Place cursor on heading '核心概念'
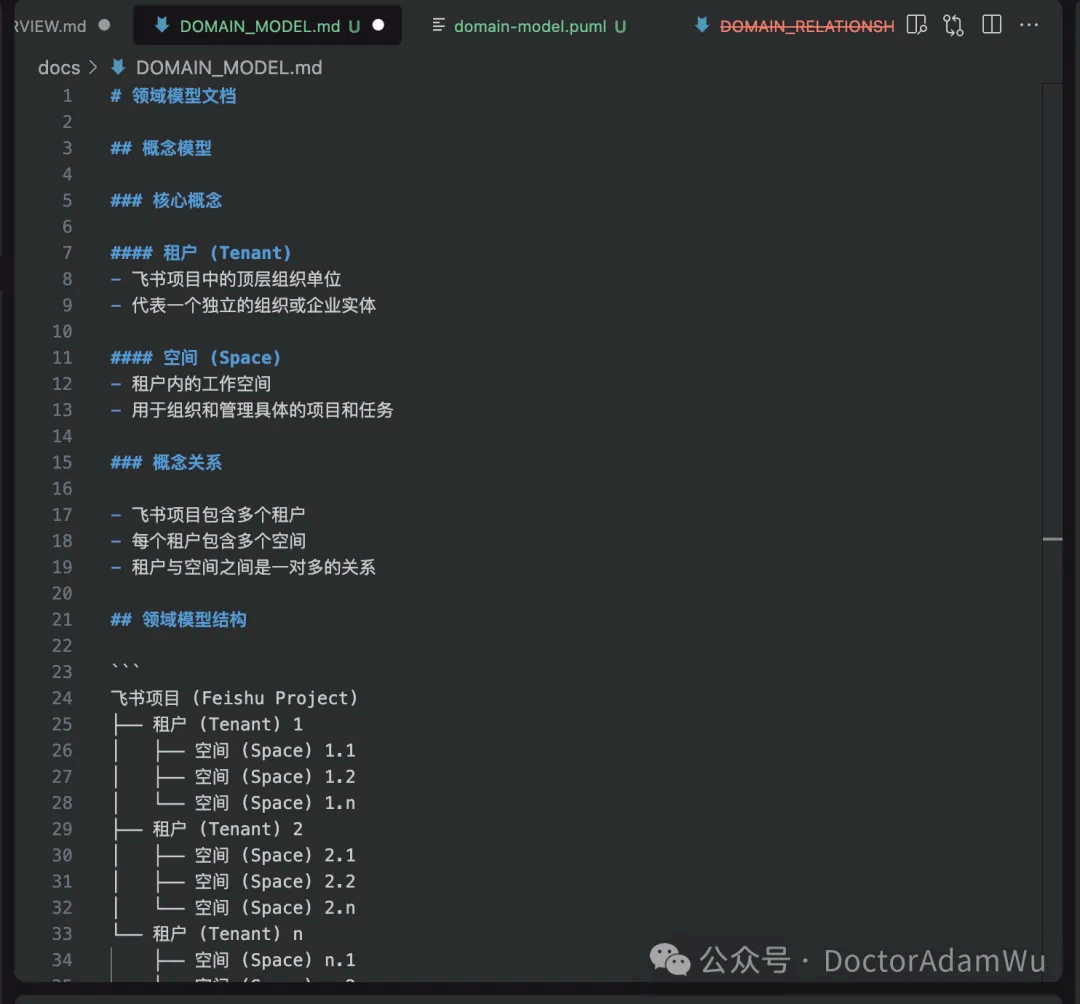The height and width of the screenshot is (1004, 1080). [x=187, y=200]
